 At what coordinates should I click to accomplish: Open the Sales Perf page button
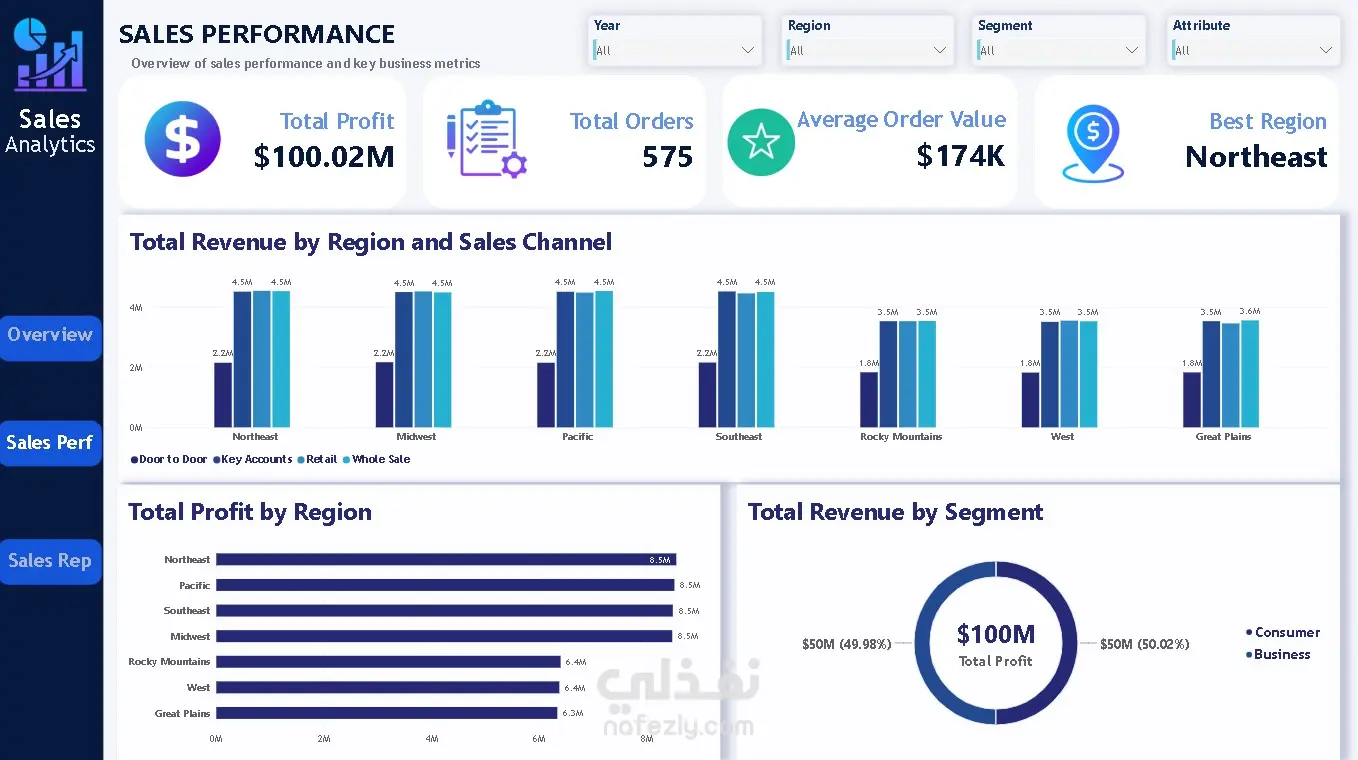coord(50,443)
